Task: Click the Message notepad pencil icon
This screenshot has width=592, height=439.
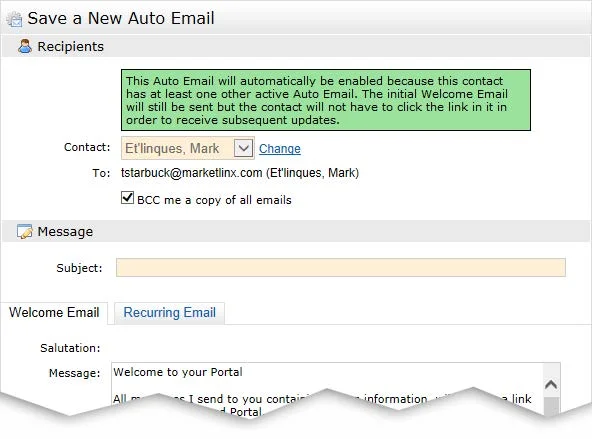Action: click(25, 231)
